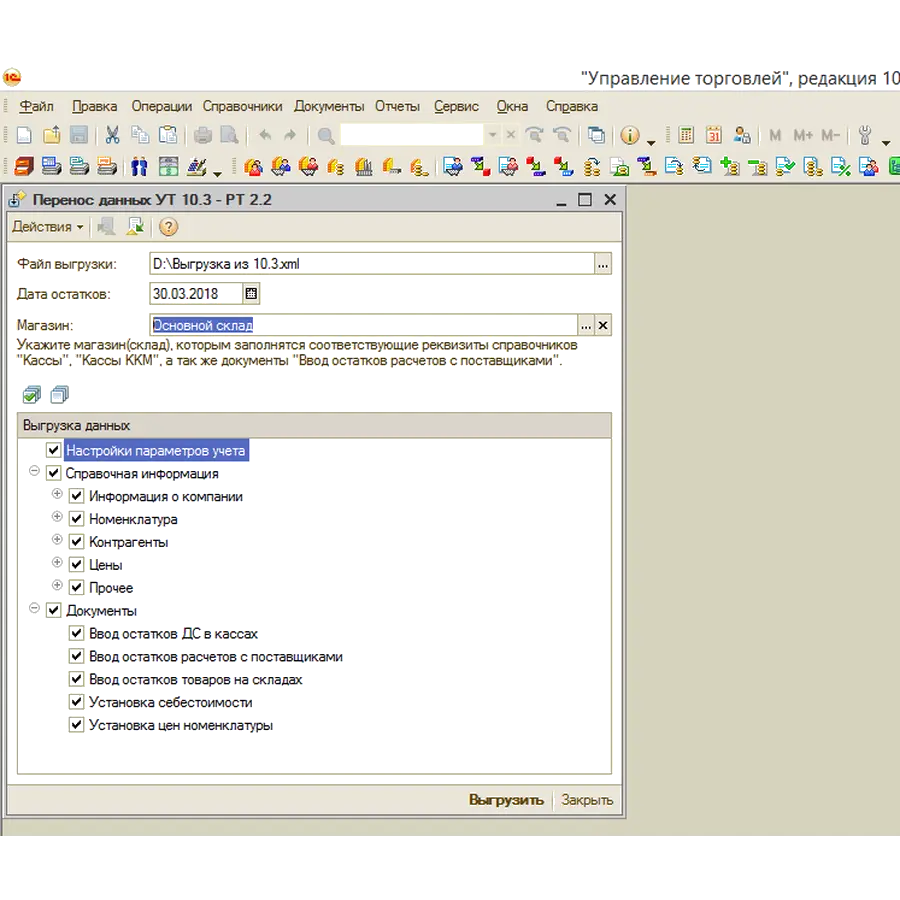The height and width of the screenshot is (900, 900).
Task: Collapse the Справочная информация tree node
Action: pos(34,471)
